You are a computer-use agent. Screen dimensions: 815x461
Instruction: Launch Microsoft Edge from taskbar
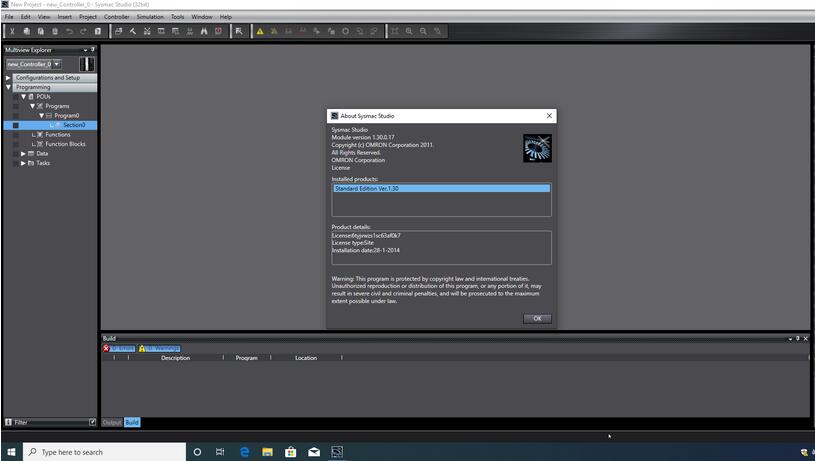pos(244,452)
